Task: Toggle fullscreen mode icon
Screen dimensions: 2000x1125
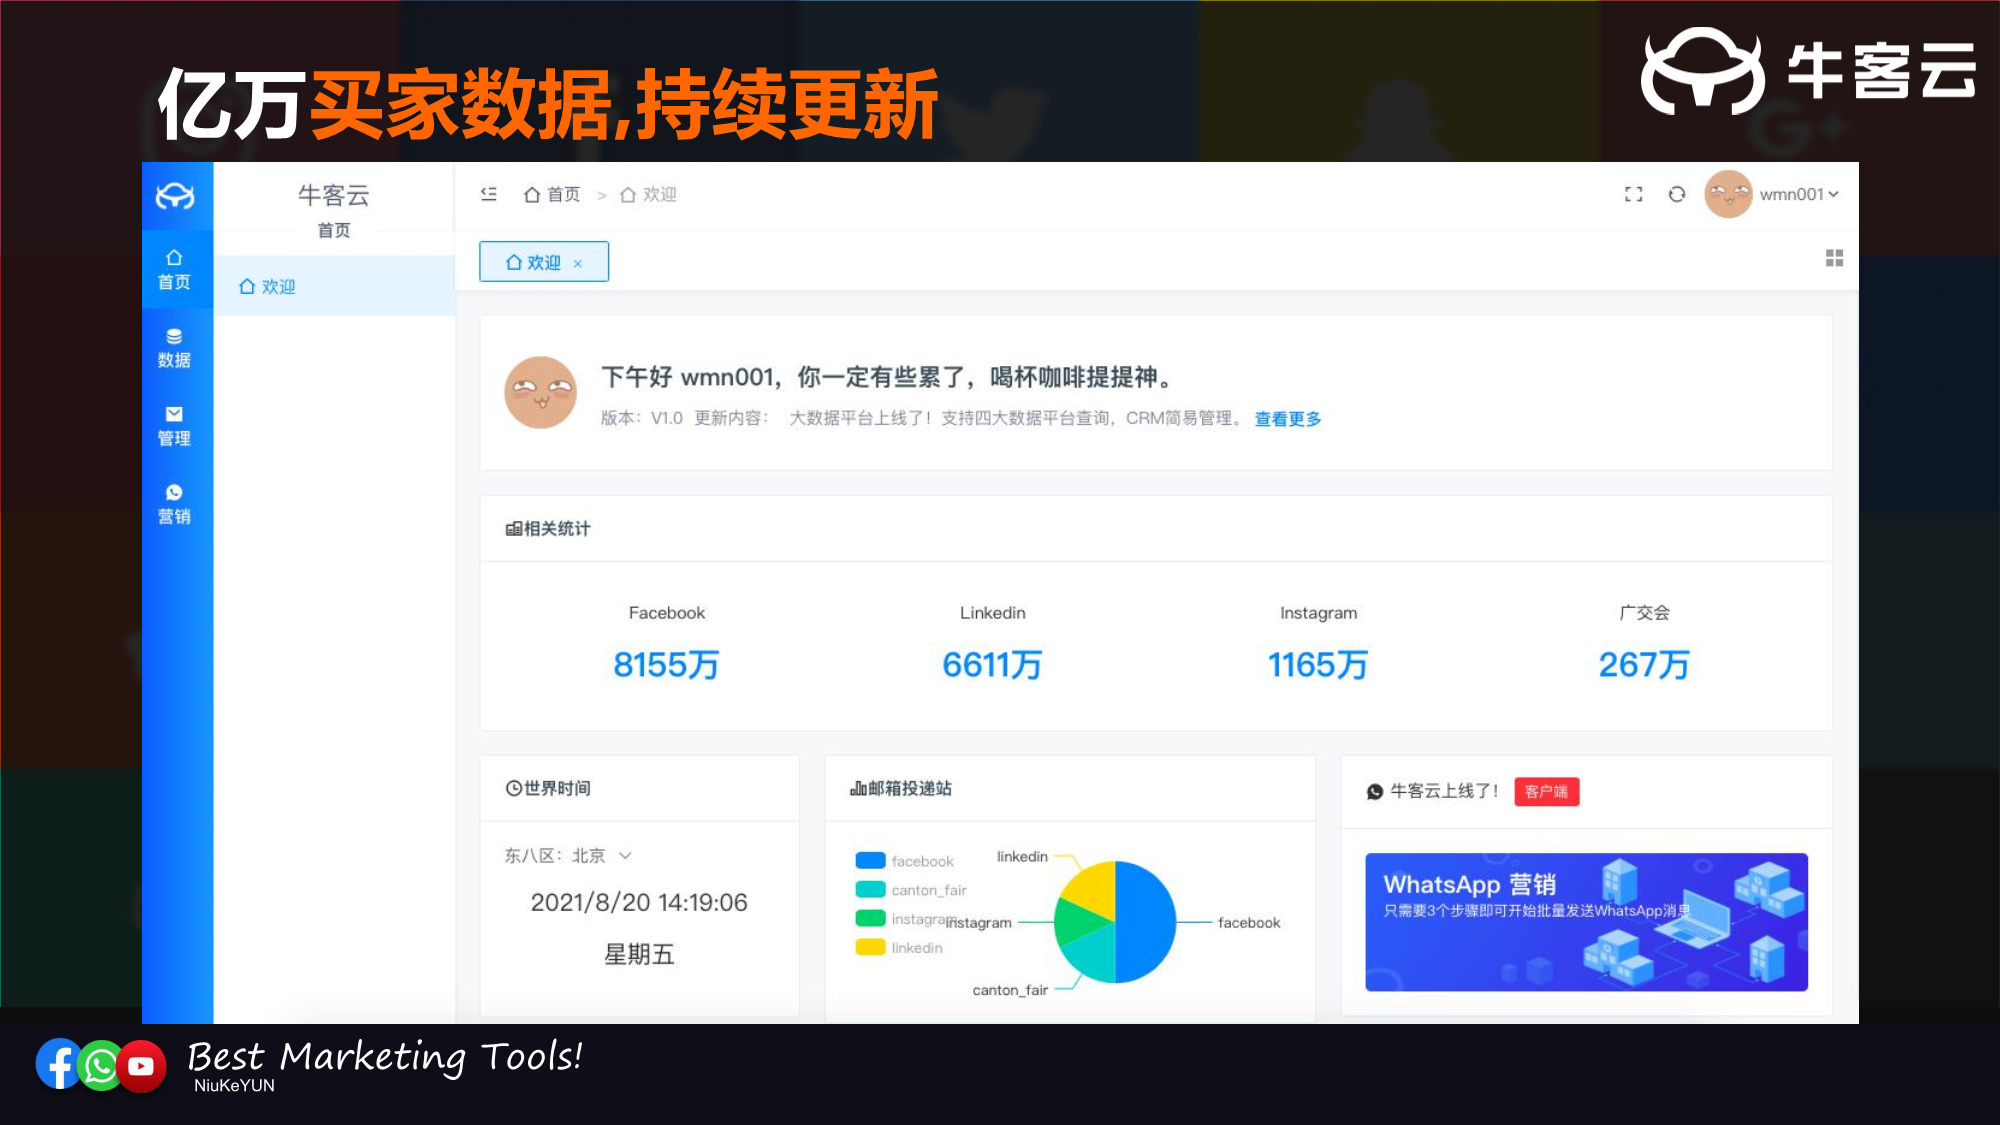Action: coord(1634,194)
